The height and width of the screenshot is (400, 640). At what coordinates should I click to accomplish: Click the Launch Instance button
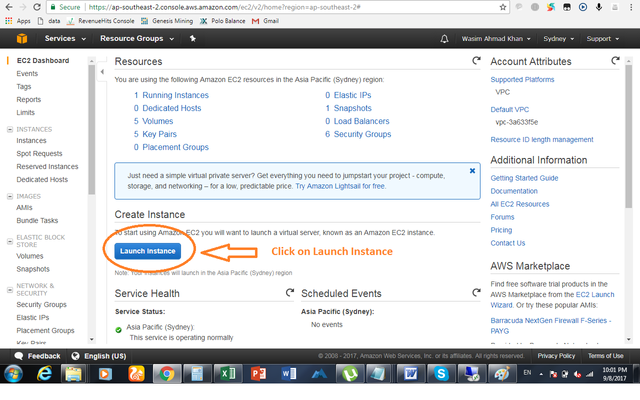tap(148, 251)
